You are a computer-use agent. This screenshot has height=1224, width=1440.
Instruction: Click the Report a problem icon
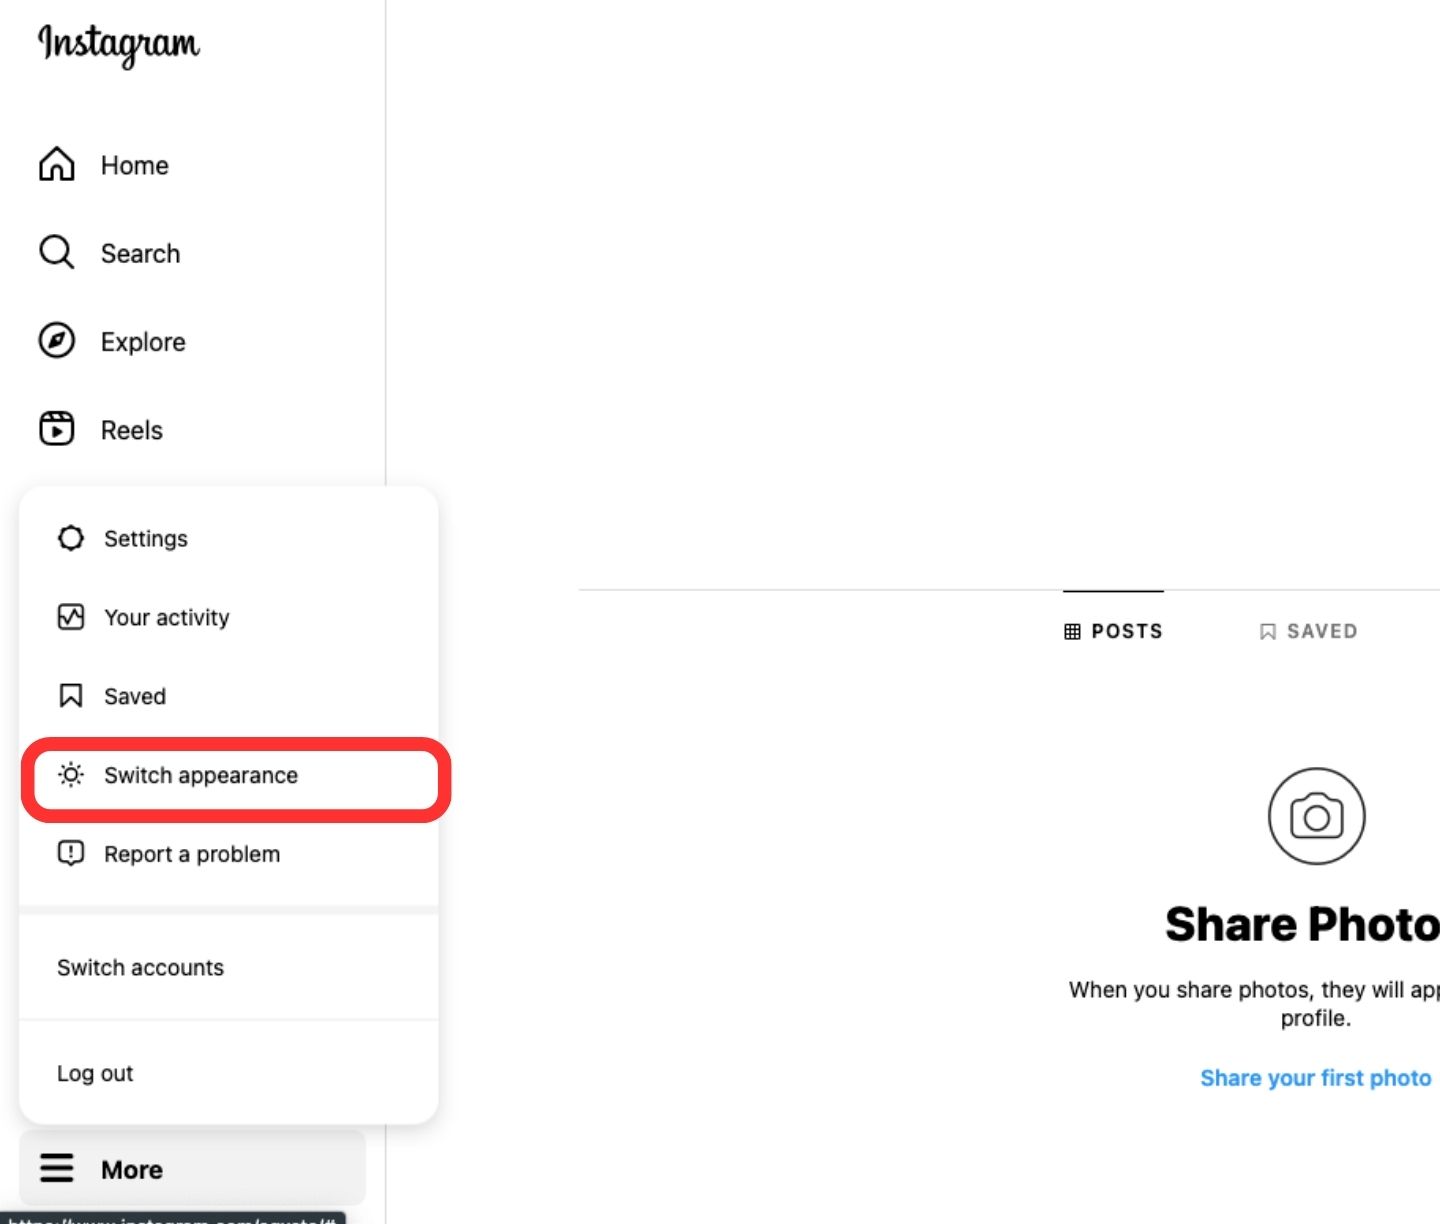(x=71, y=854)
